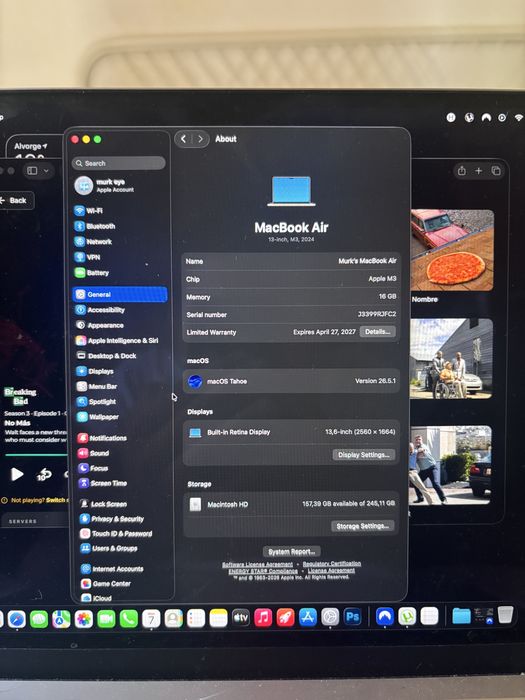
Task: Expand the sidebar dropdown chevron in the browser
Action: pos(46,171)
